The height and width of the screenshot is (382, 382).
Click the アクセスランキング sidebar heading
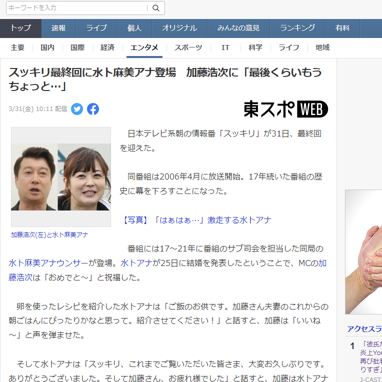(x=364, y=329)
